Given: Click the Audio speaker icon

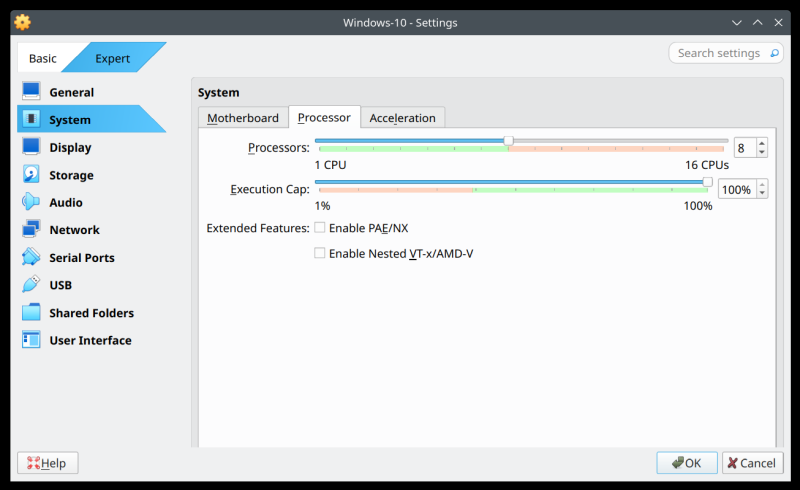Looking at the screenshot, I should tap(31, 202).
